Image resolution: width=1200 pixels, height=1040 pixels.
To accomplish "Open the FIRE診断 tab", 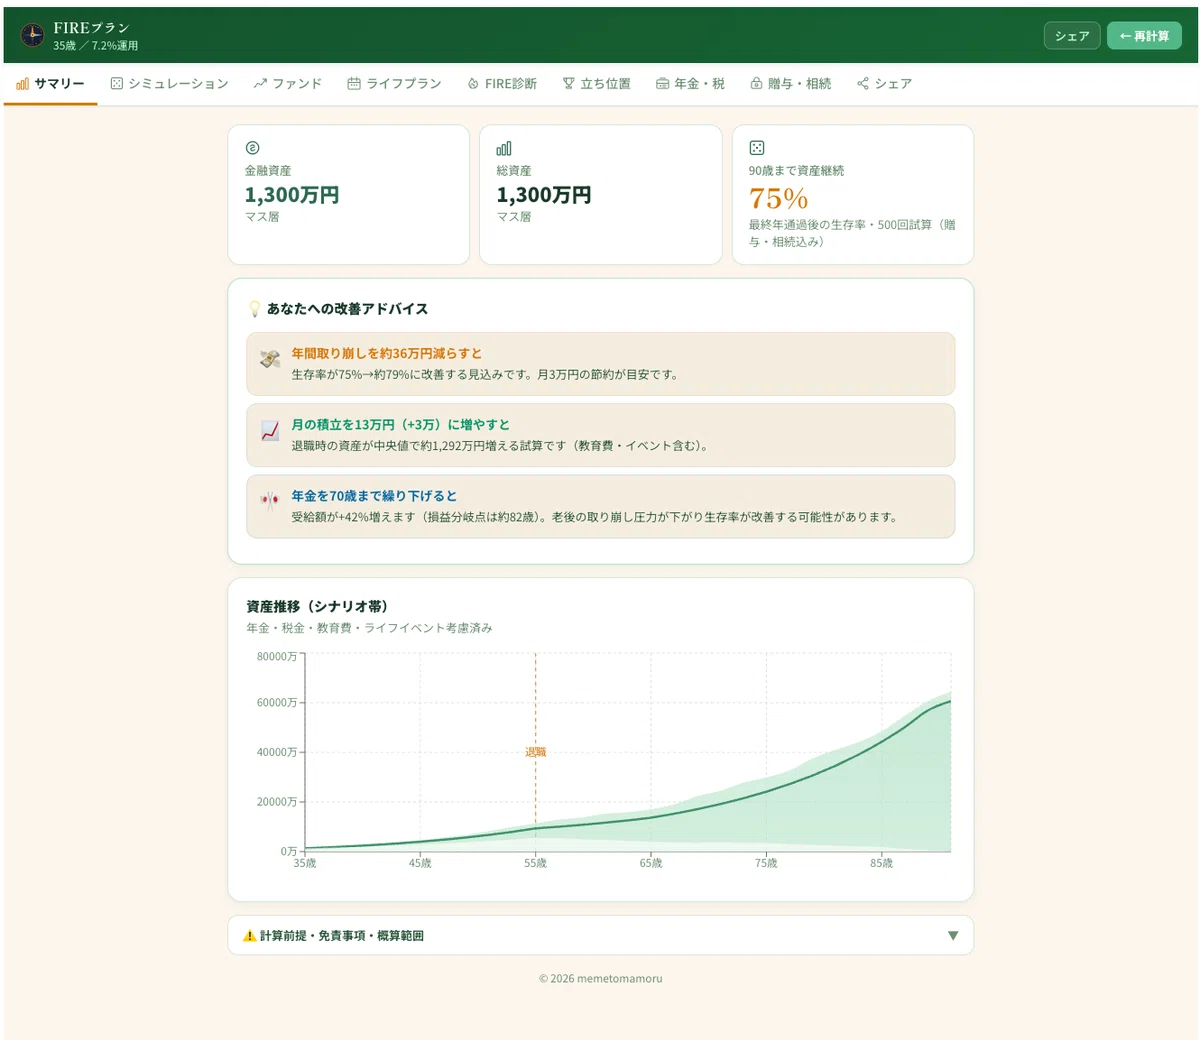I will click(502, 84).
